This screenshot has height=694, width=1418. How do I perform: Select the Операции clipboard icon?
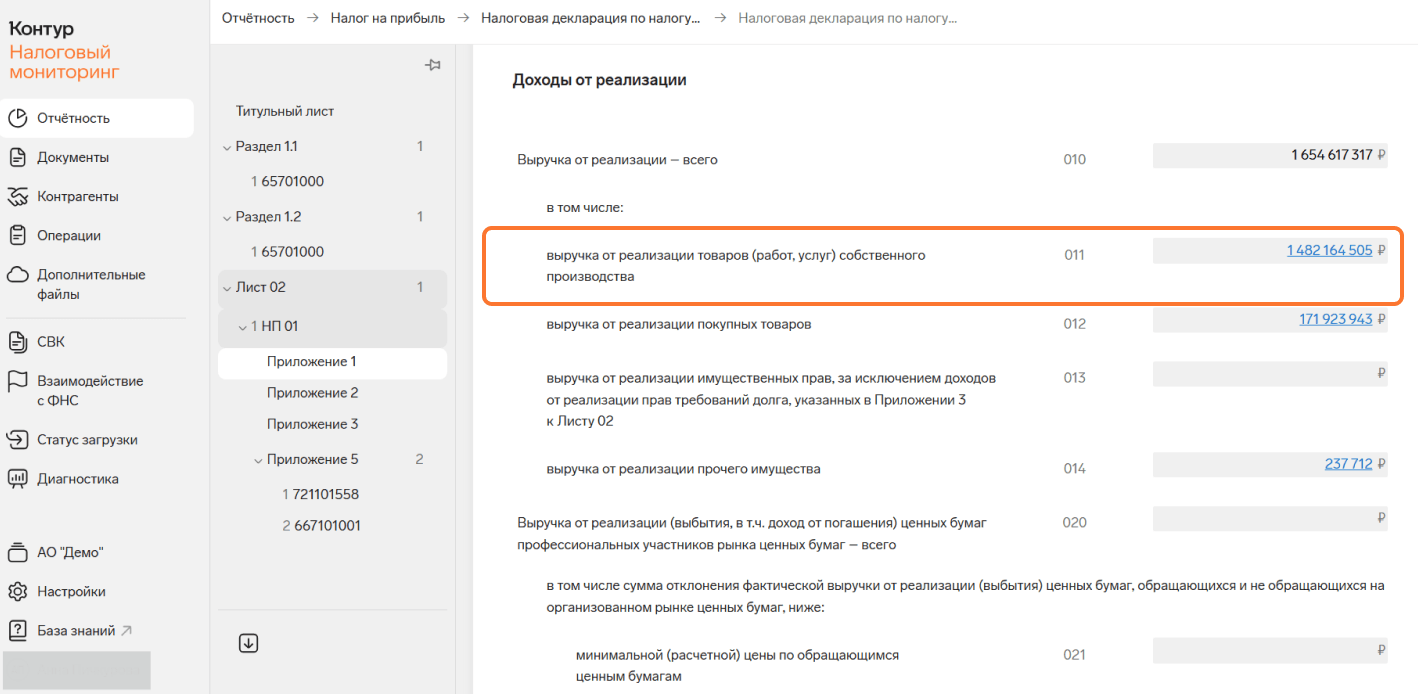pyautogui.click(x=17, y=235)
